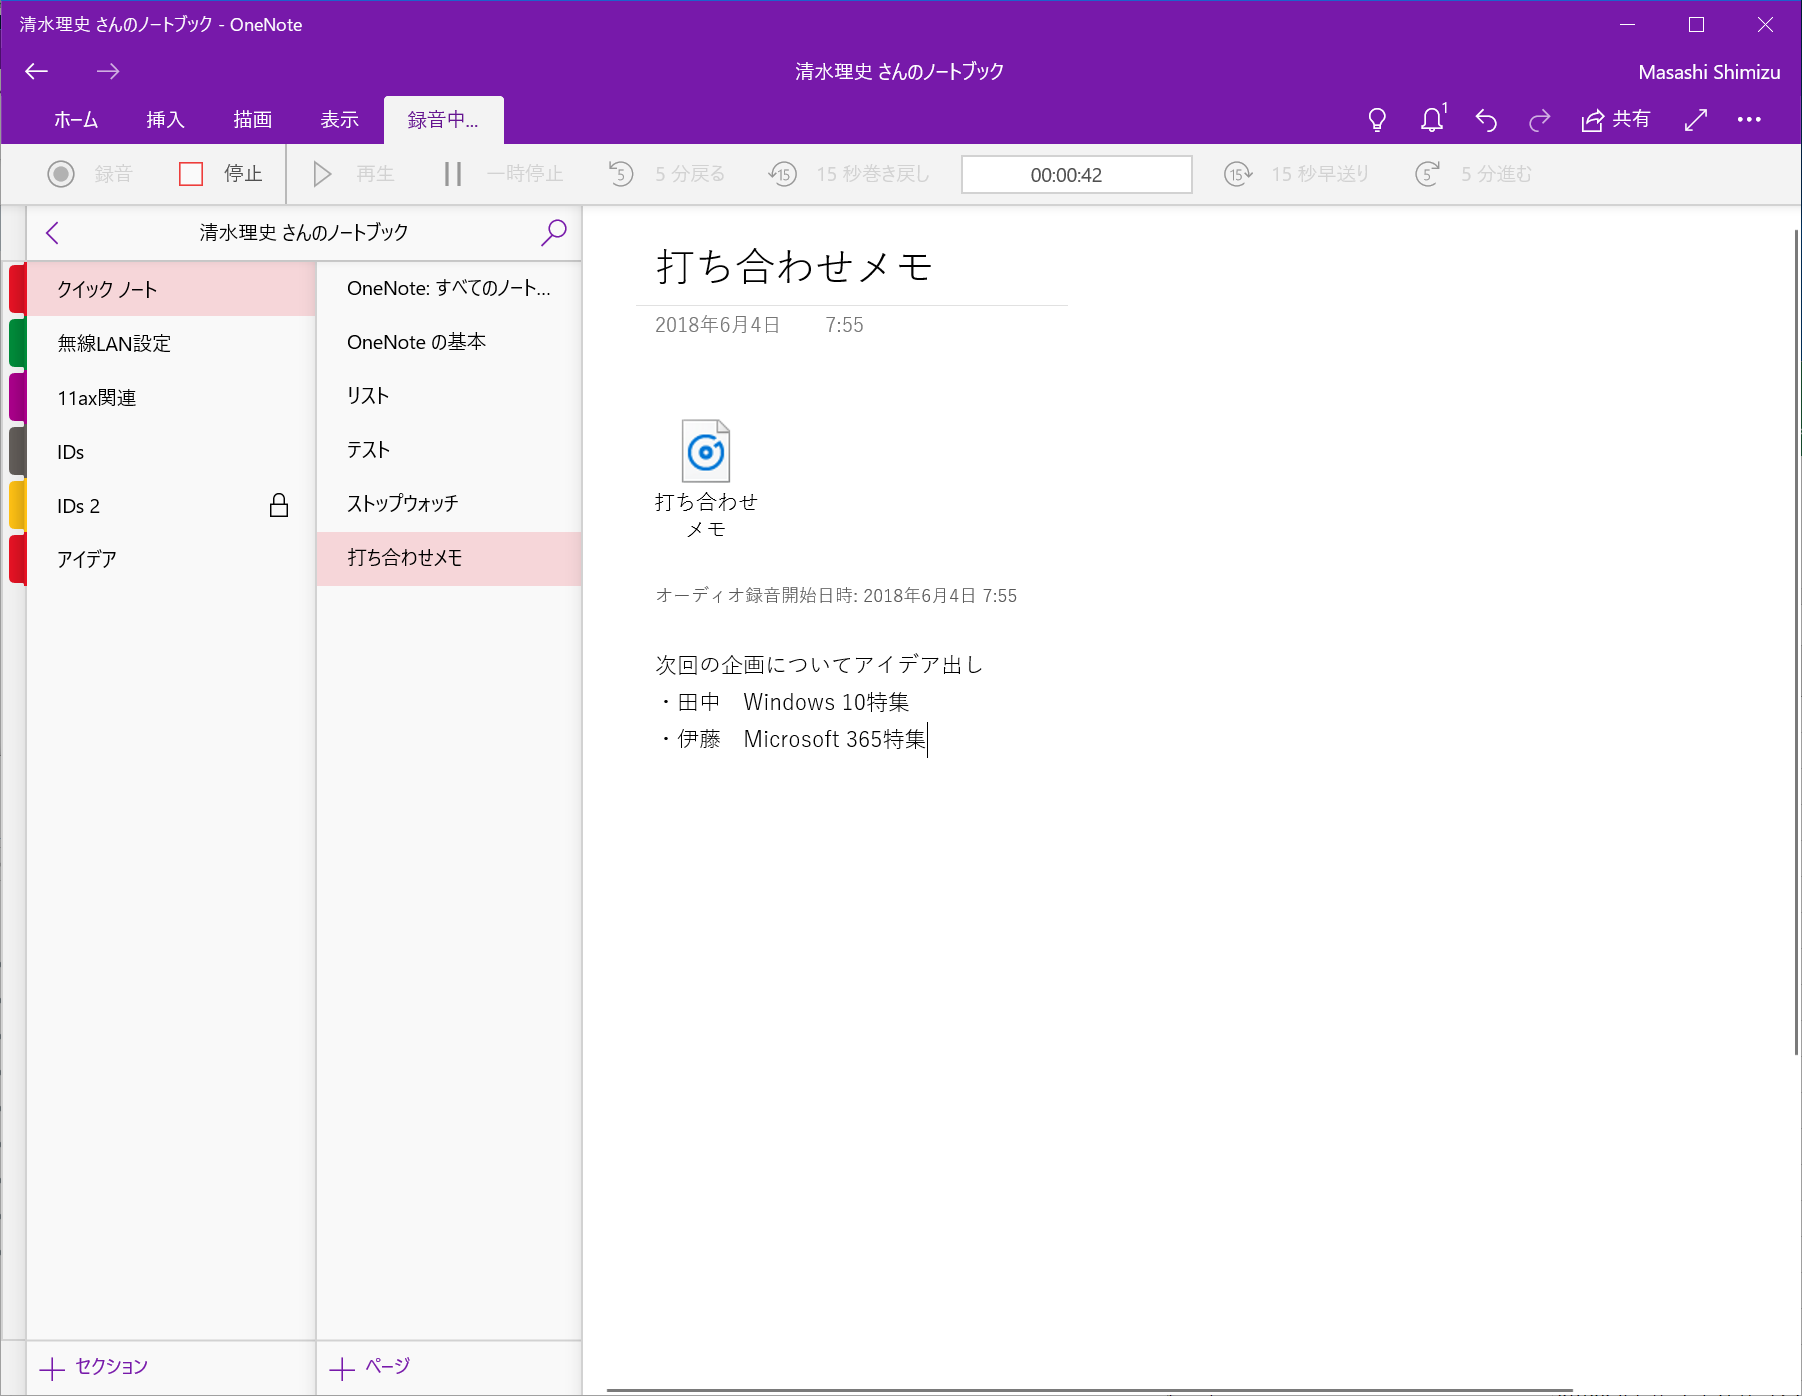
Task: Enter full screen view
Action: point(1696,119)
